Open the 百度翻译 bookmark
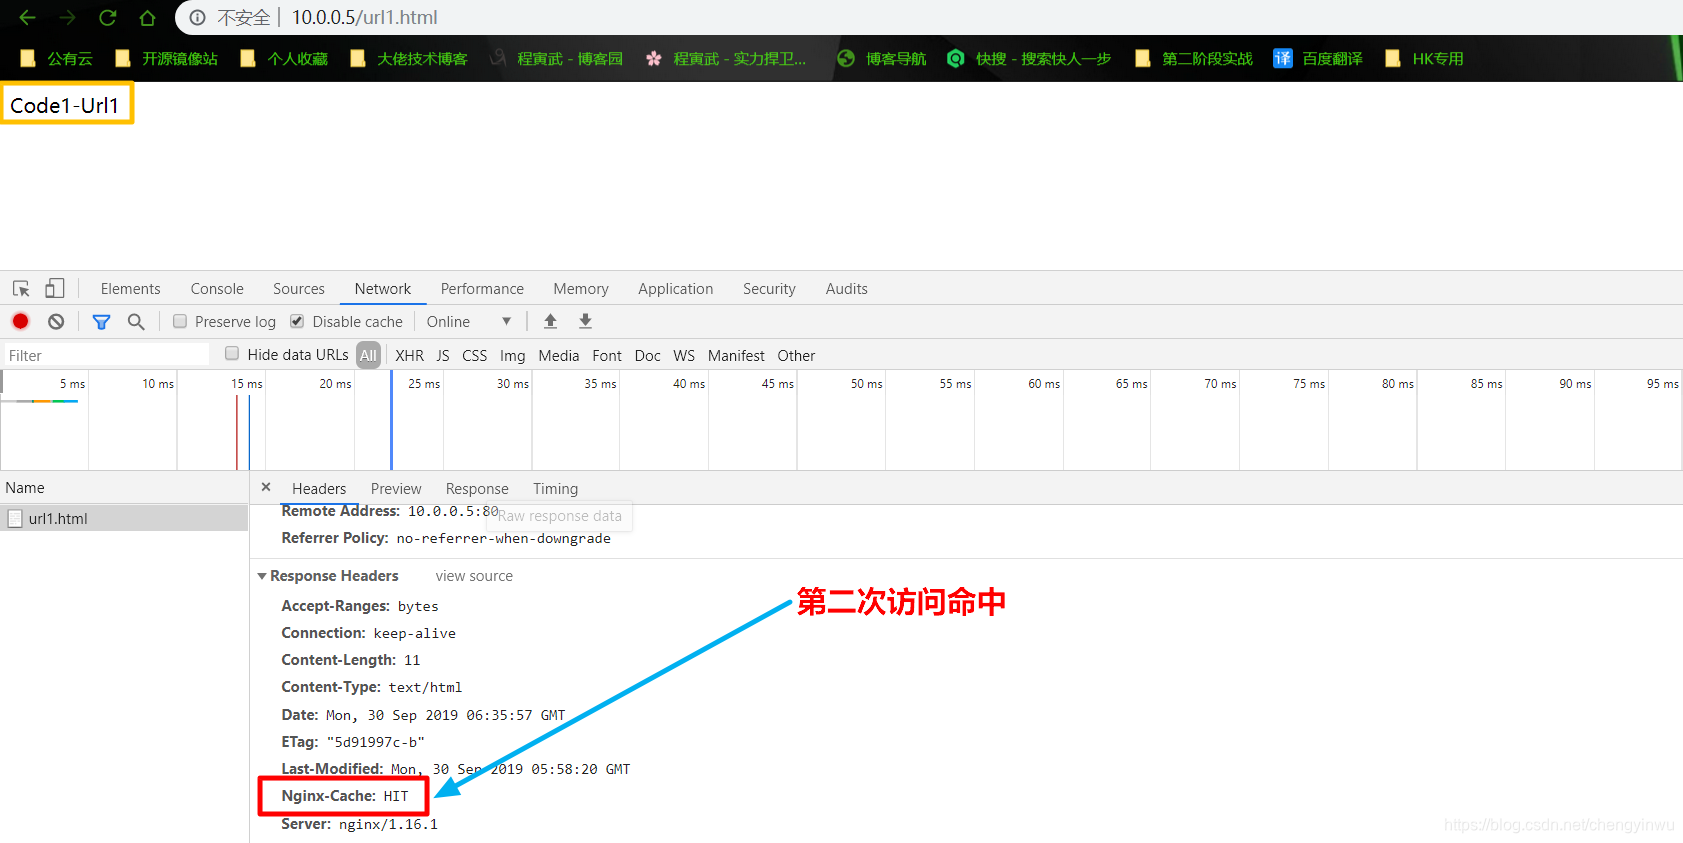The width and height of the screenshot is (1683, 843). 1318,59
